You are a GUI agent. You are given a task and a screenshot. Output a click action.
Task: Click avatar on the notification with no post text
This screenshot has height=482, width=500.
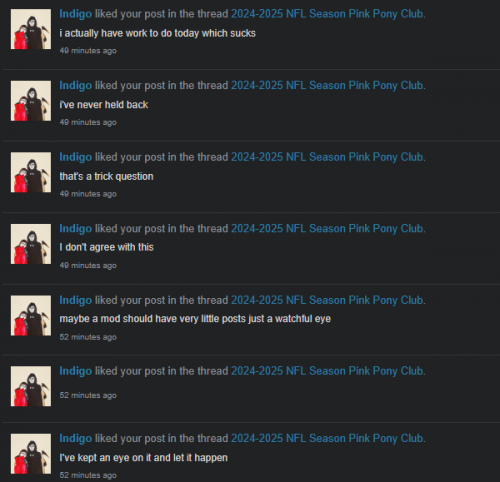click(31, 386)
